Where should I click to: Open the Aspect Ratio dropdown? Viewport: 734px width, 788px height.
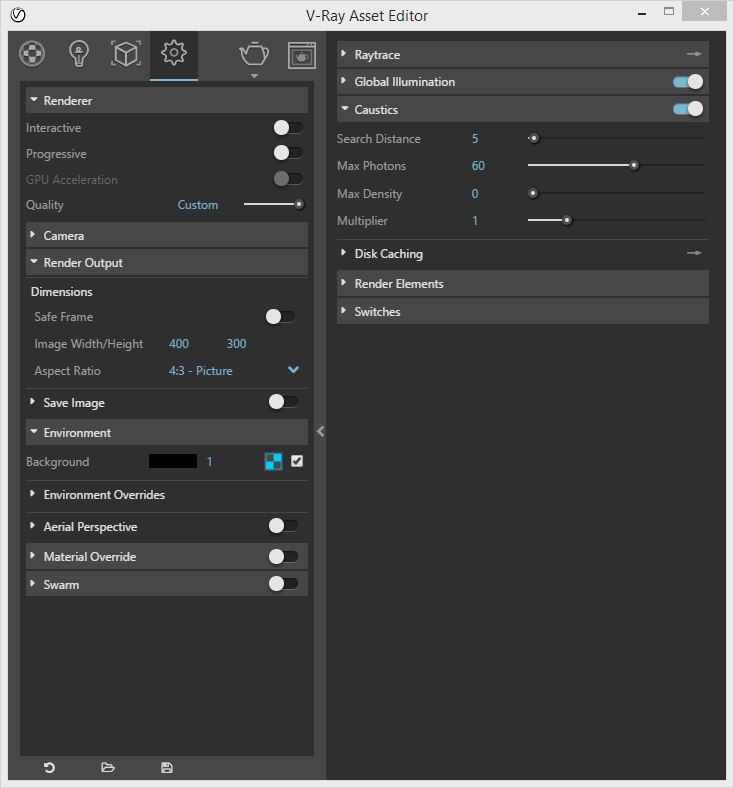[x=293, y=370]
